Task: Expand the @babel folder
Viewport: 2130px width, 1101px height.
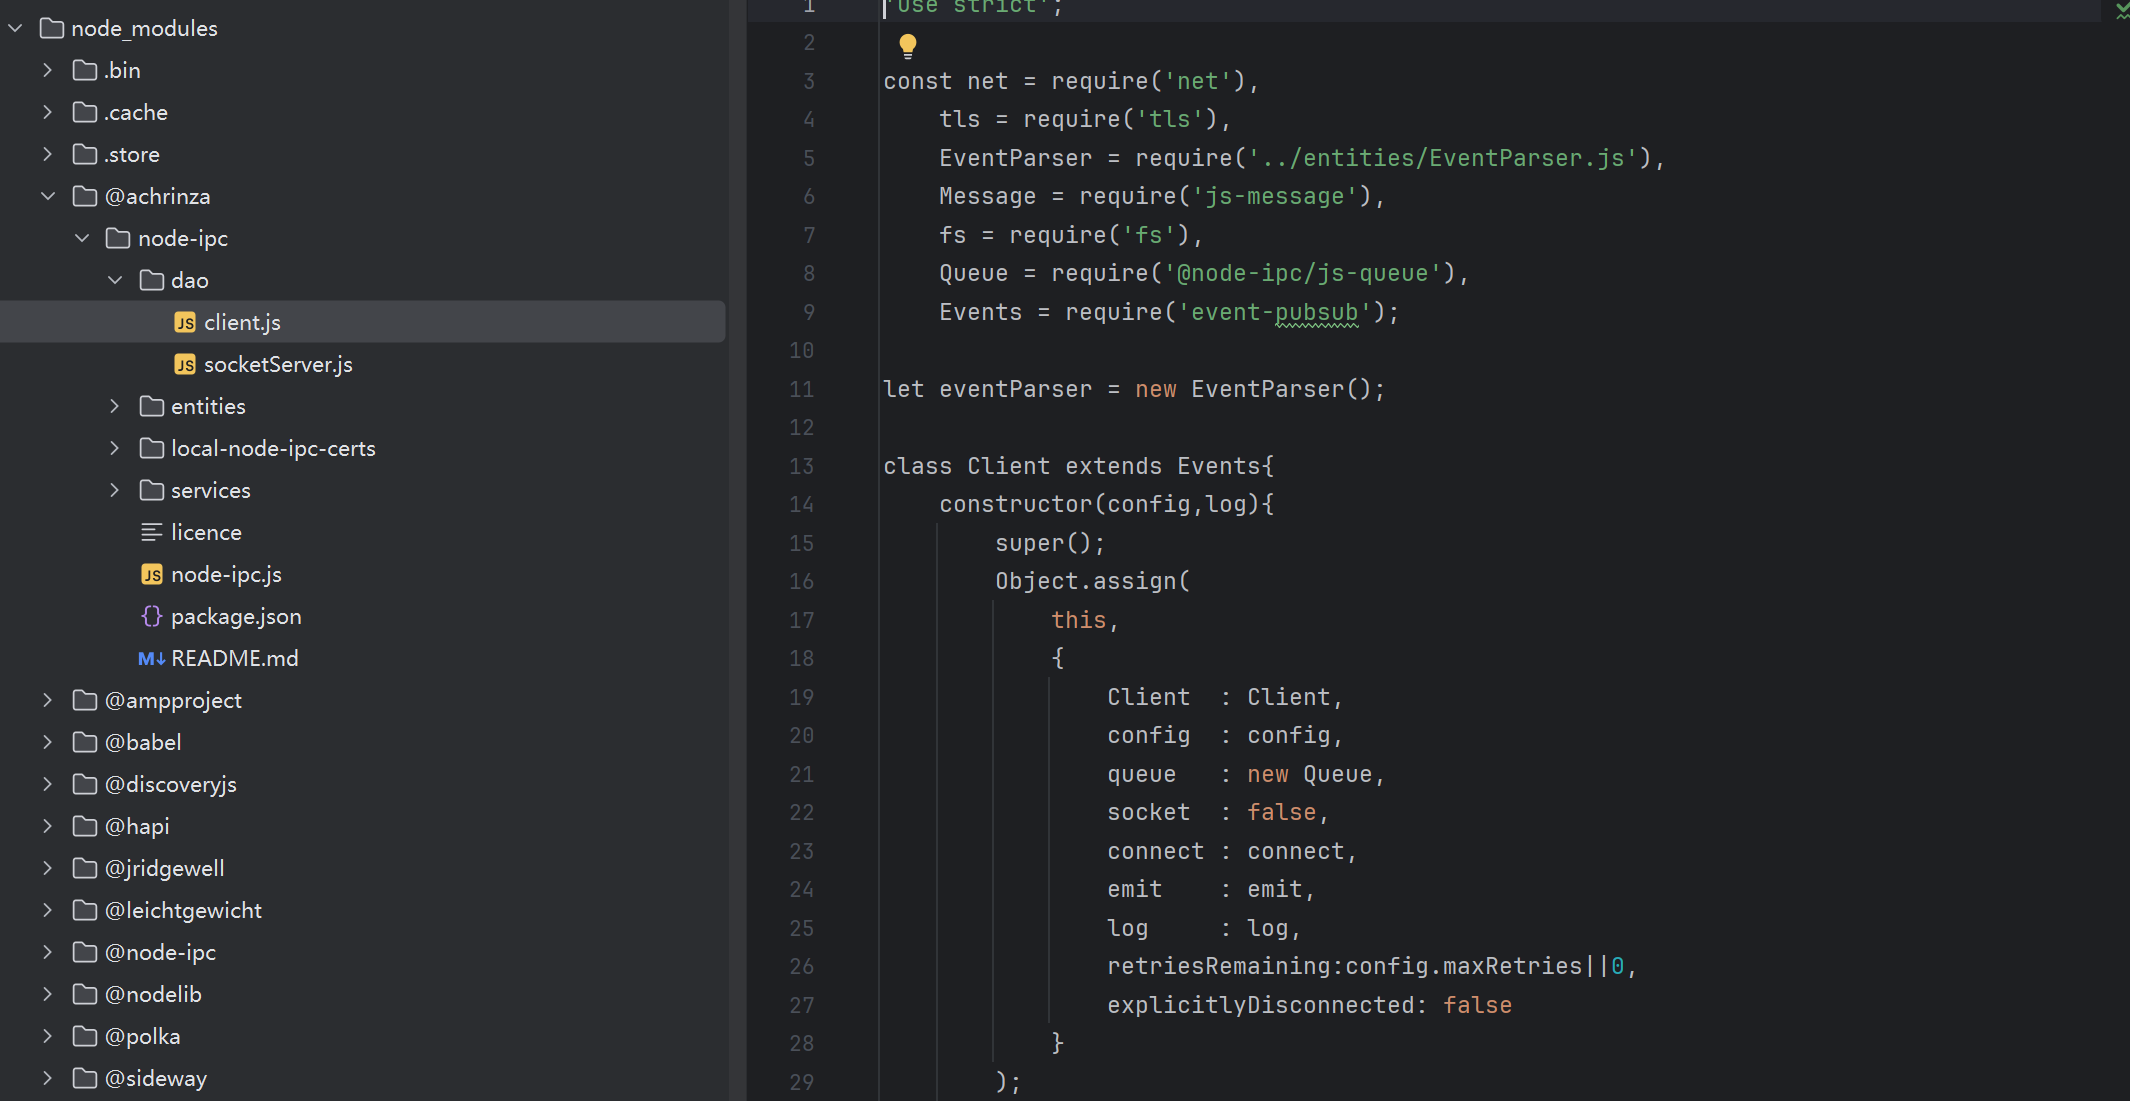Action: [48, 742]
